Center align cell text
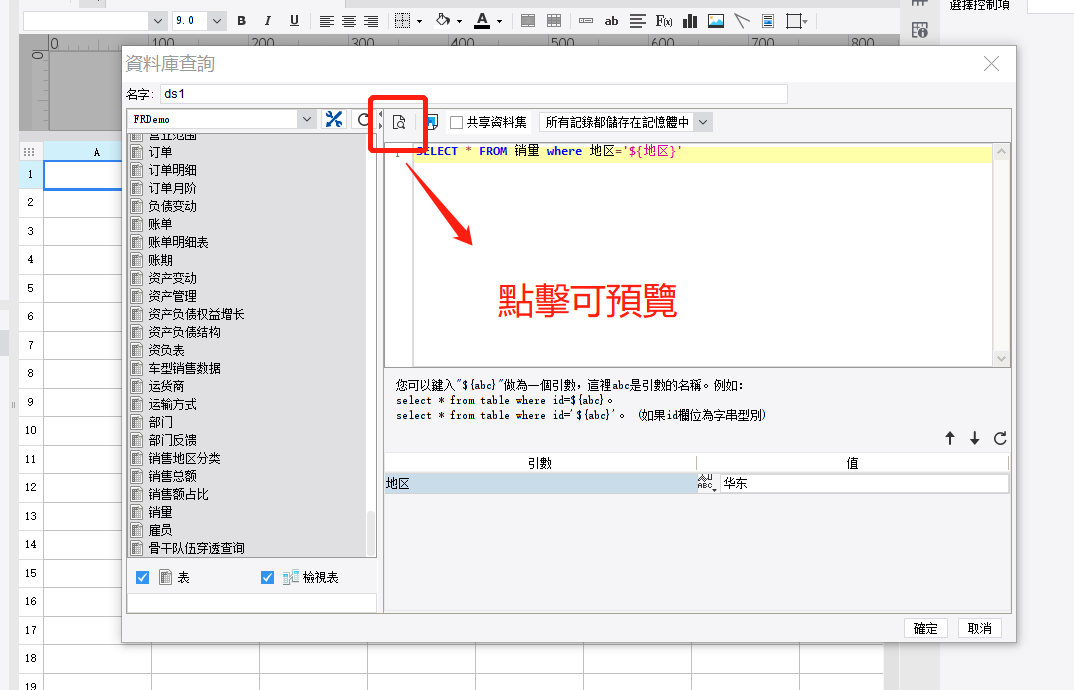This screenshot has height=690, width=1074. coord(349,21)
